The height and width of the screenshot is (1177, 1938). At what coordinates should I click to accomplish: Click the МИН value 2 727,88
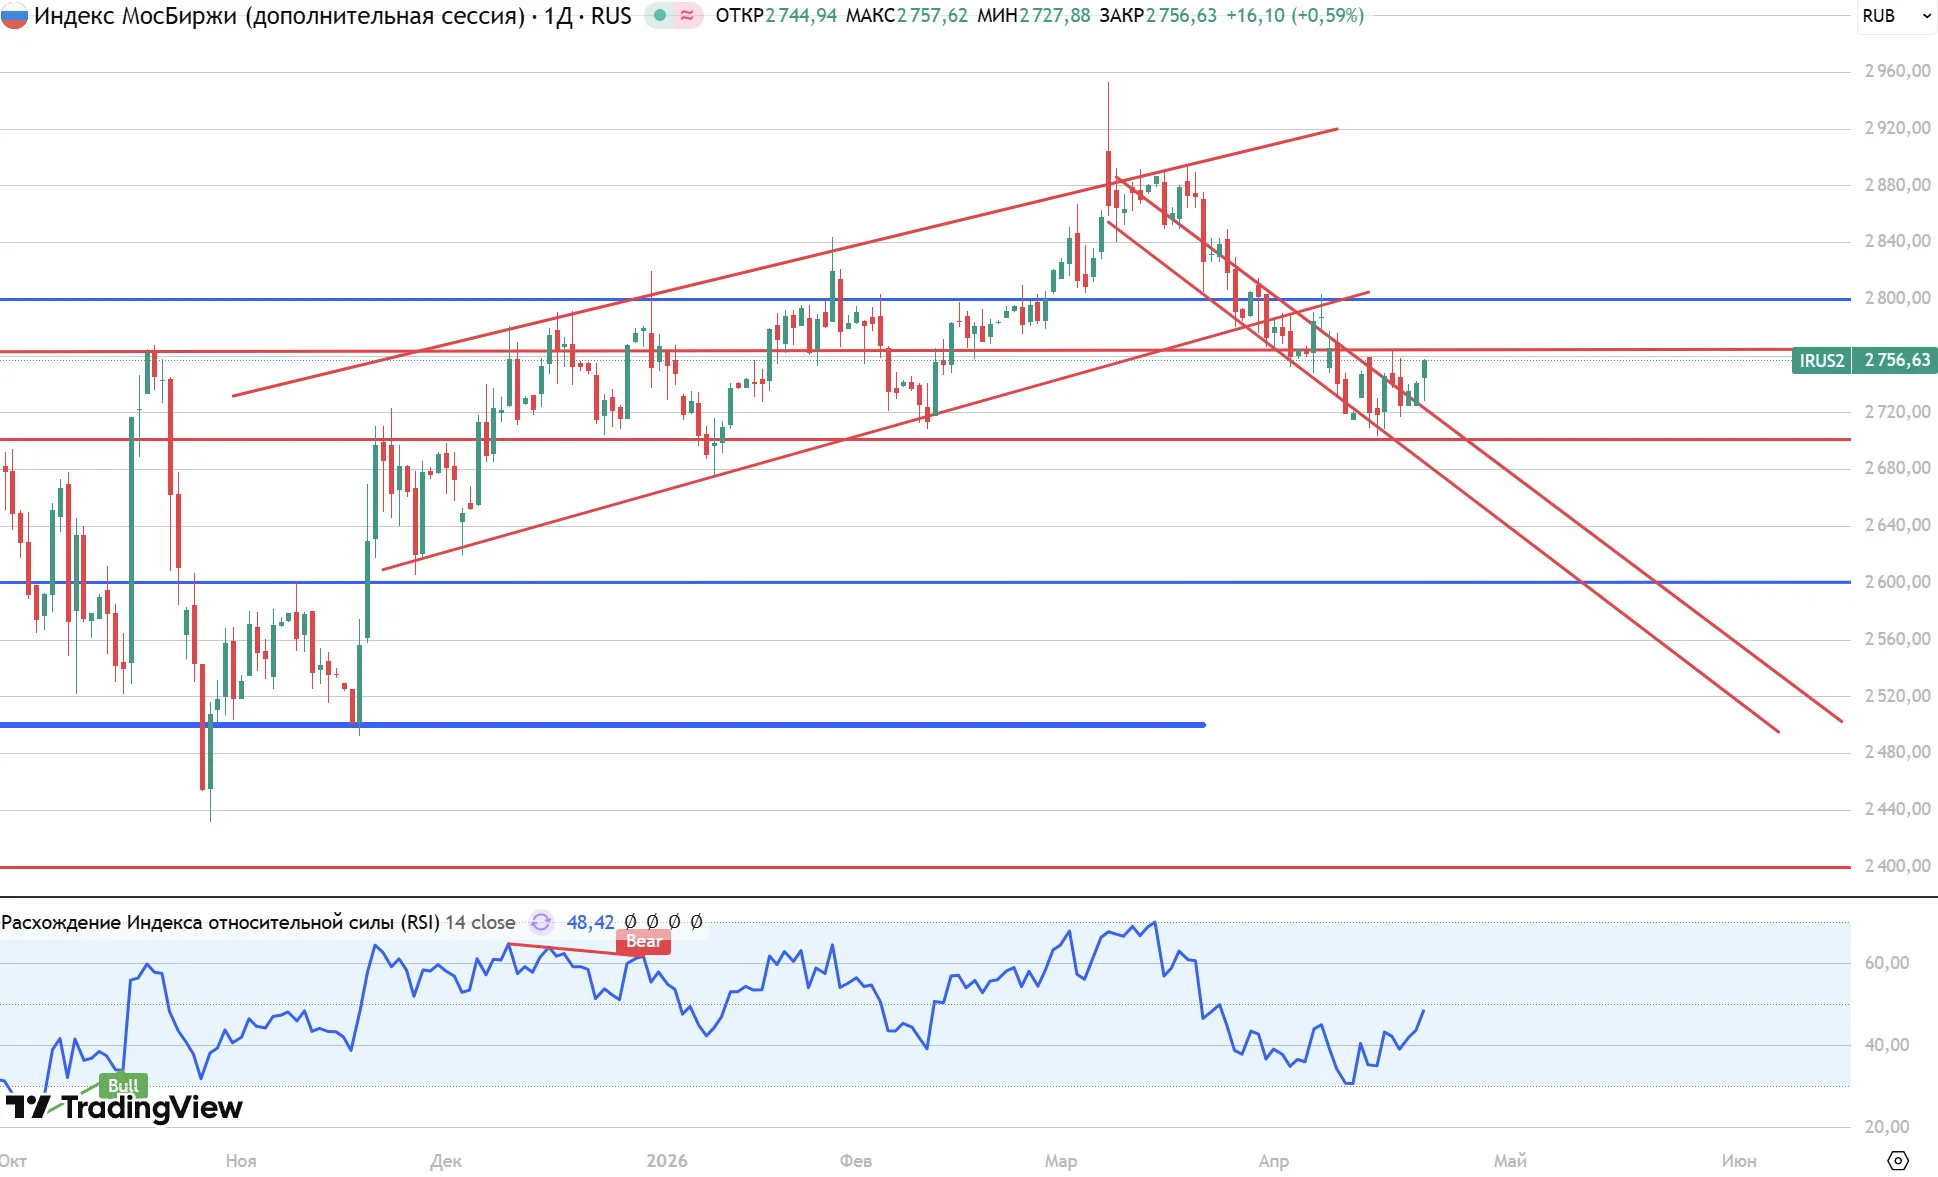(x=1055, y=16)
